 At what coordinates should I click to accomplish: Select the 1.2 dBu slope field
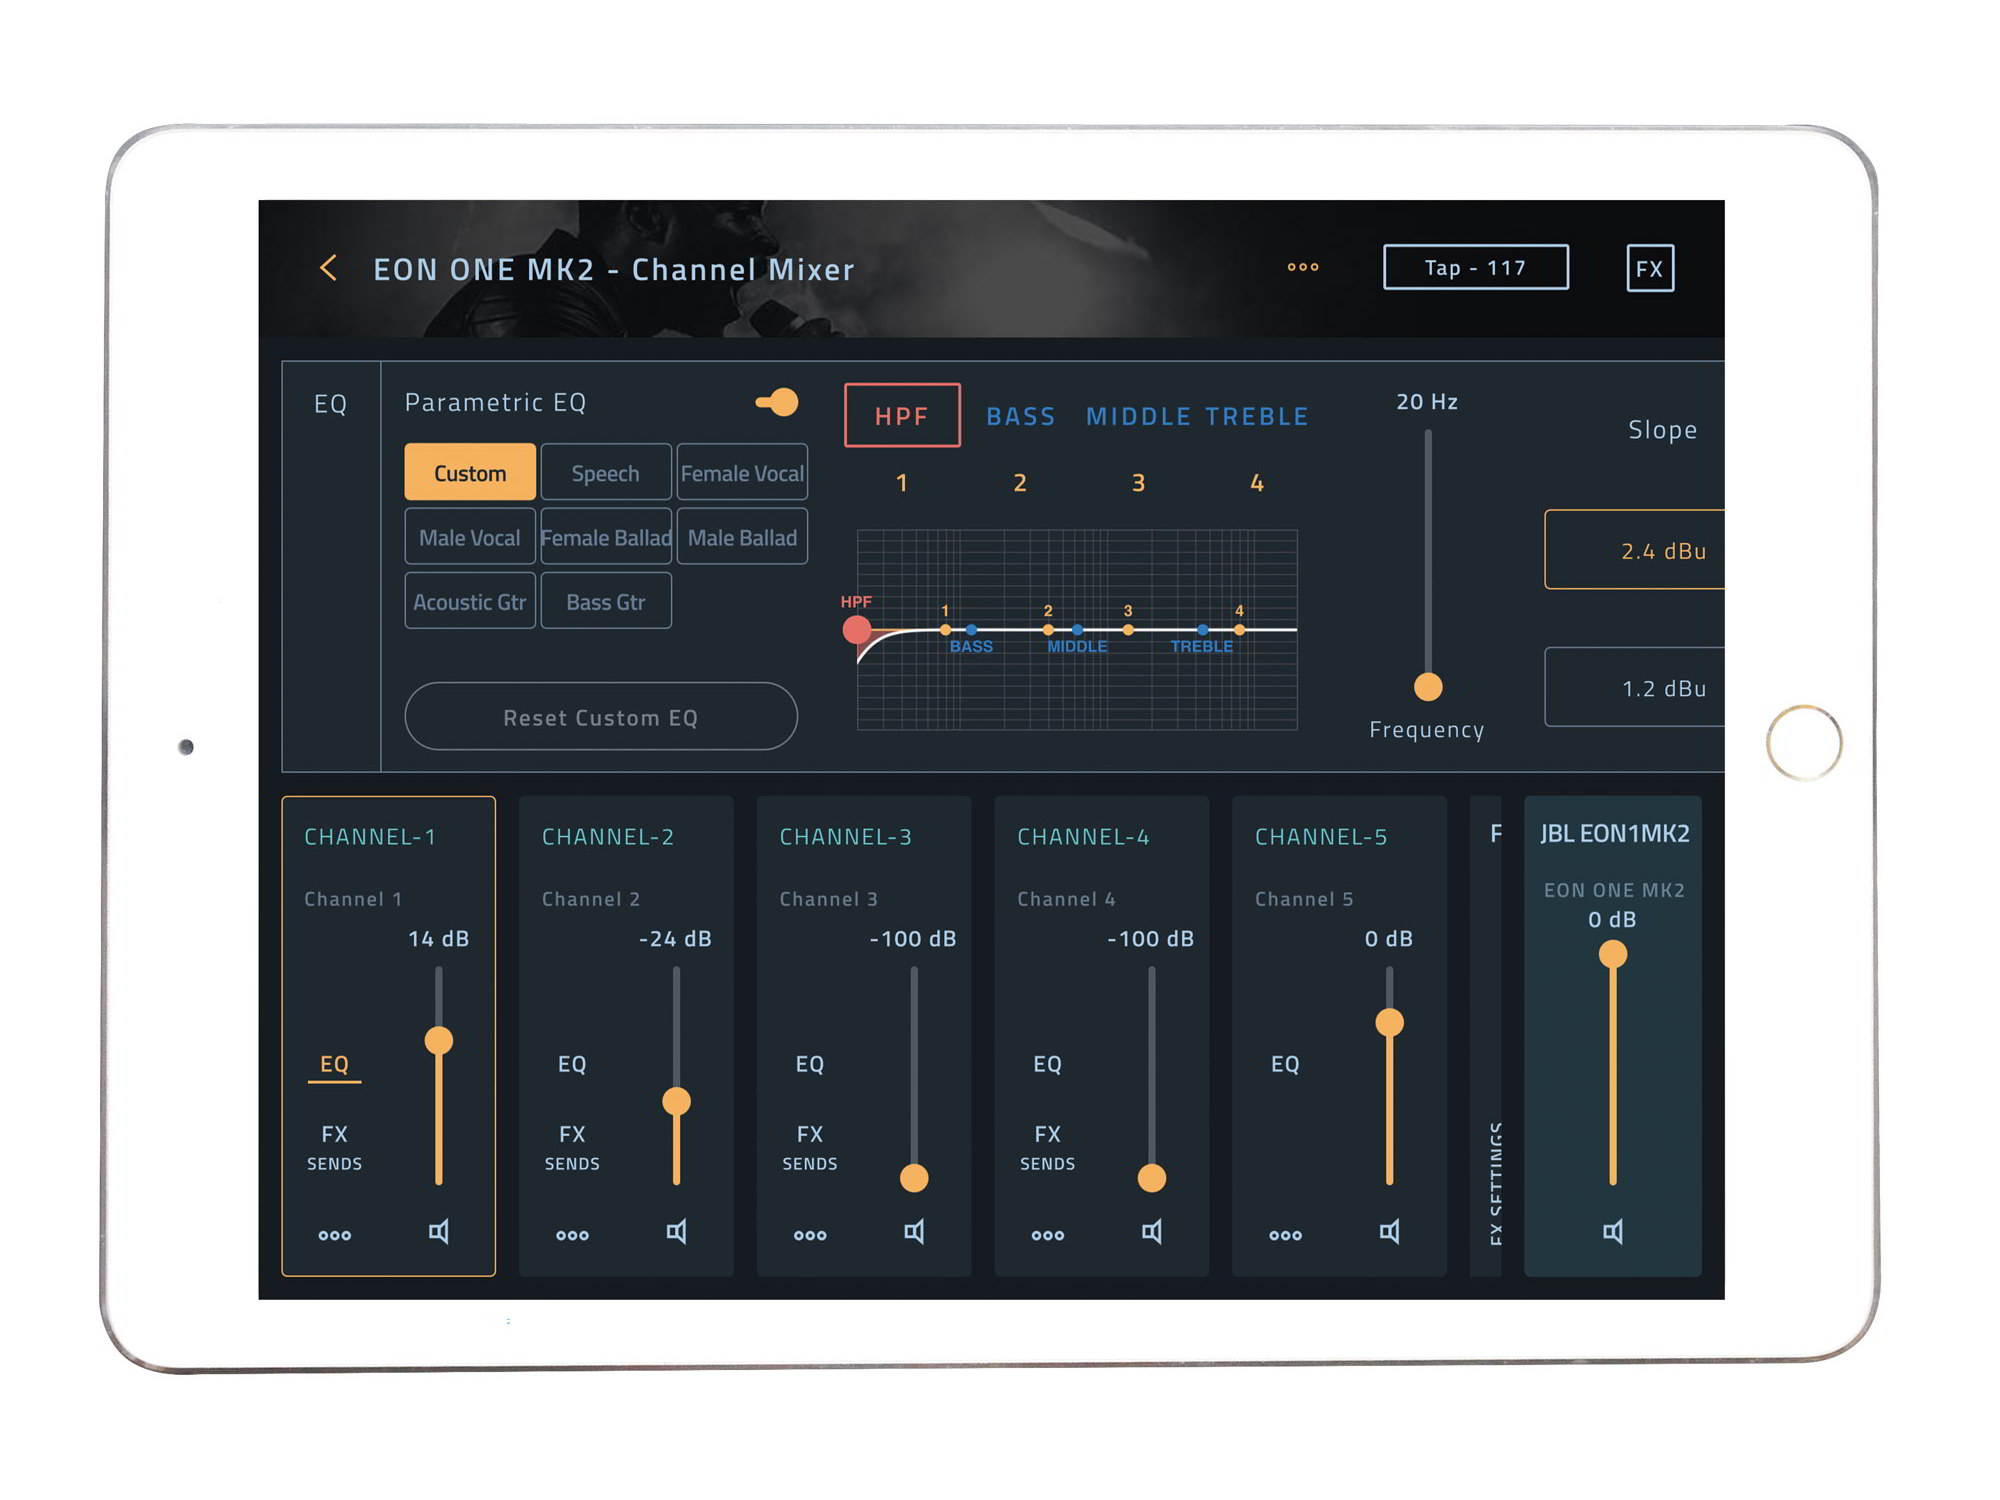(1635, 687)
